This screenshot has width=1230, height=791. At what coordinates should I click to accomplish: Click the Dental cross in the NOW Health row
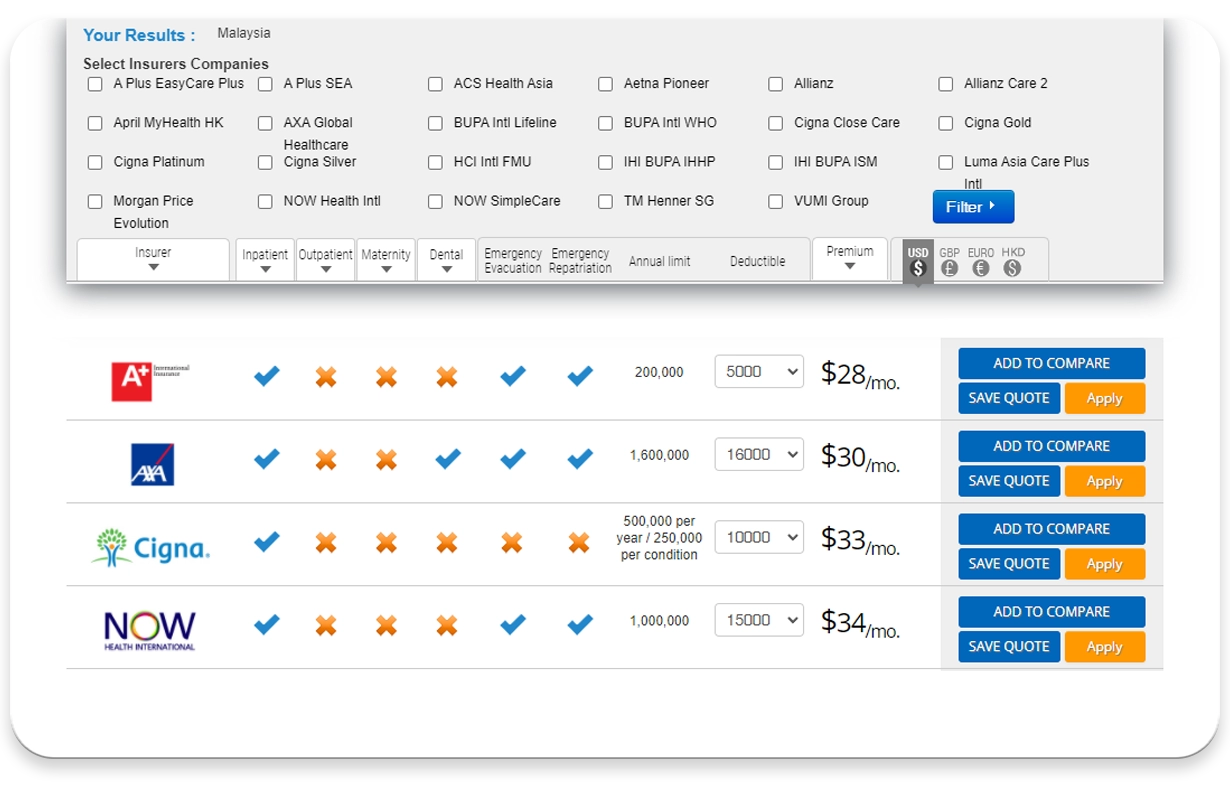[x=447, y=626]
